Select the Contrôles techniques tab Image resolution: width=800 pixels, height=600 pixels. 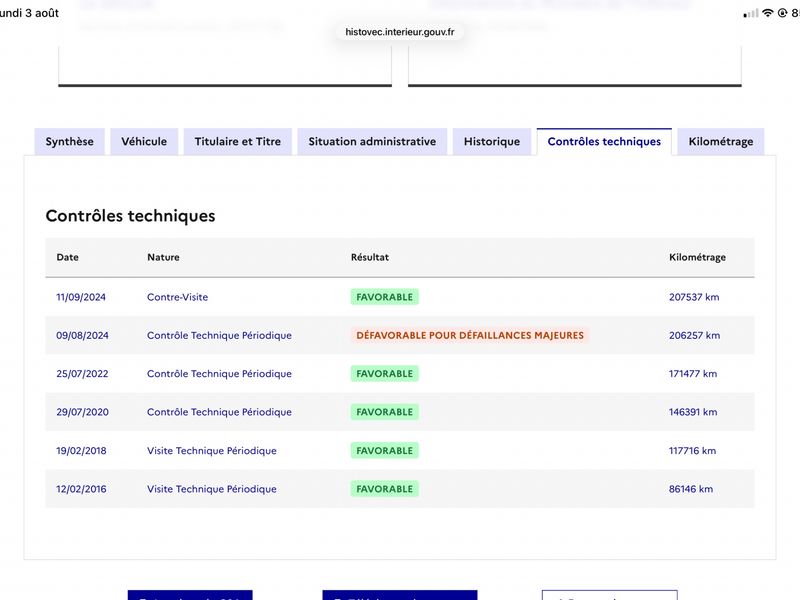(x=604, y=141)
